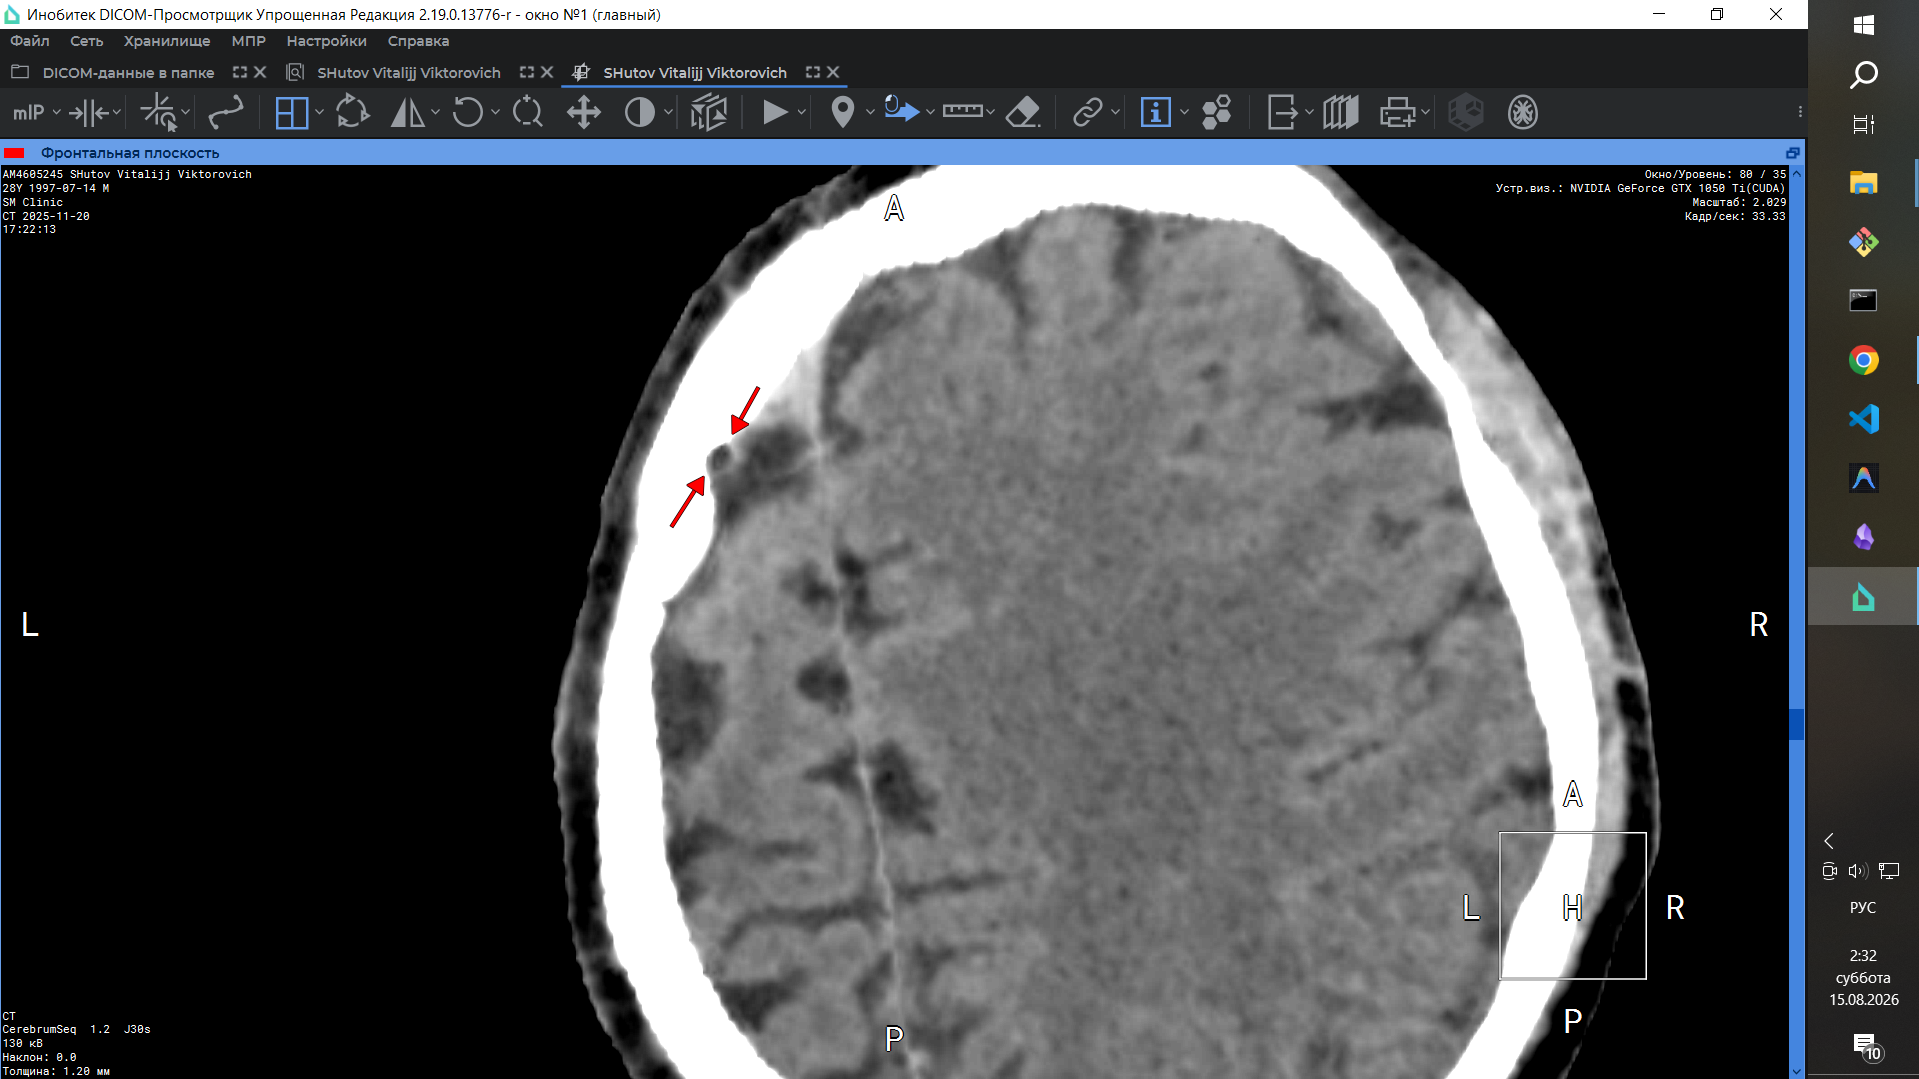Expand the rotate tool dropdown arrow
Image resolution: width=1919 pixels, height=1079 pixels.
pyautogui.click(x=495, y=112)
